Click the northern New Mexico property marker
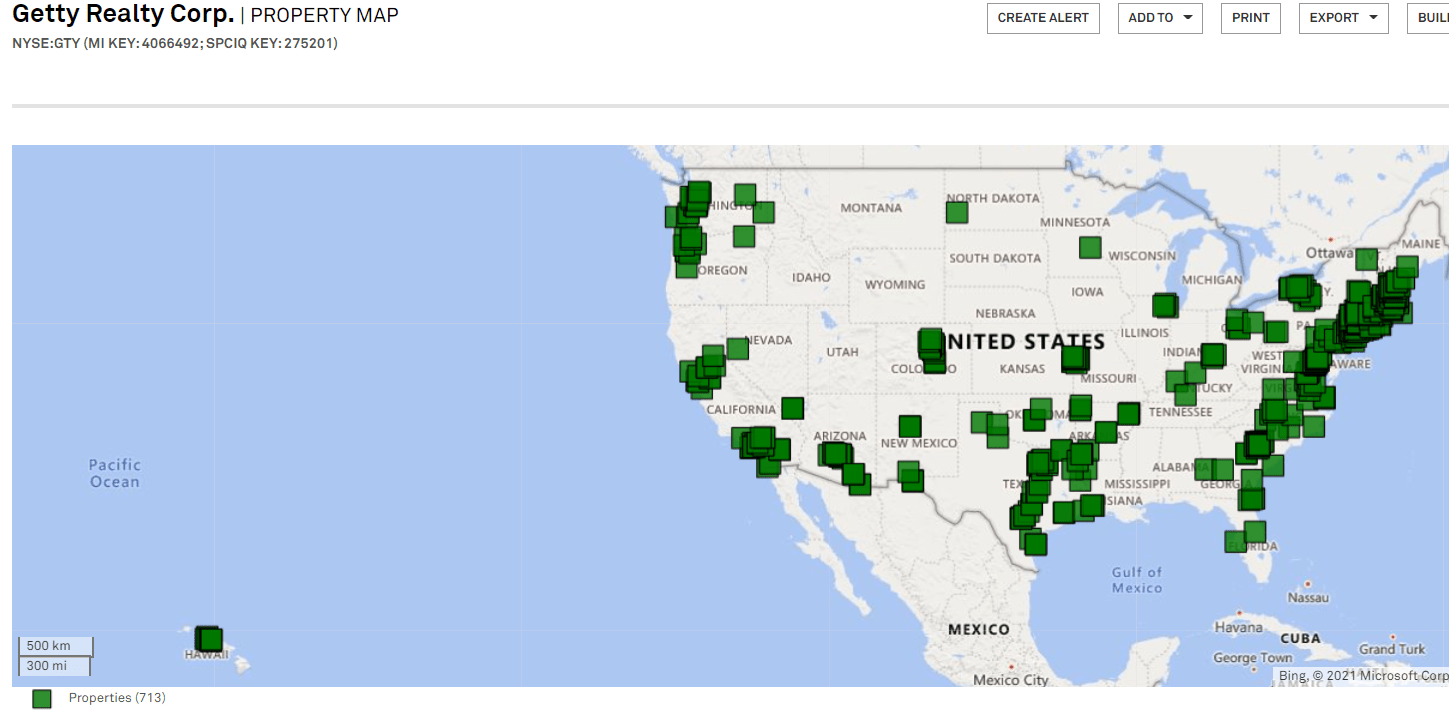This screenshot has height=716, width=1449. coord(909,426)
